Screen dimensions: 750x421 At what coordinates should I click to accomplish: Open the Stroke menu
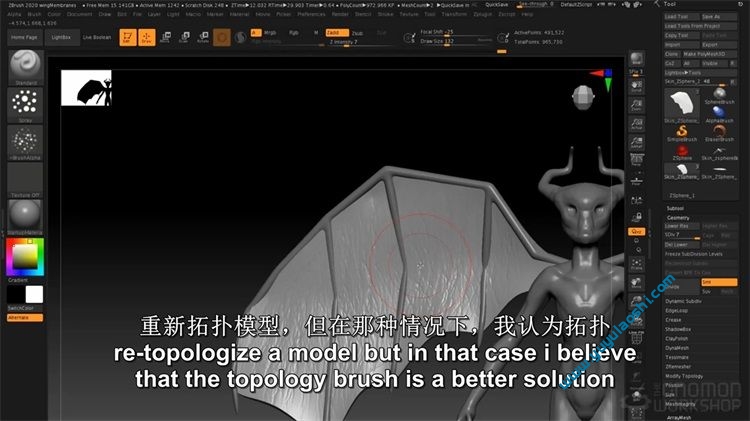[x=386, y=14]
